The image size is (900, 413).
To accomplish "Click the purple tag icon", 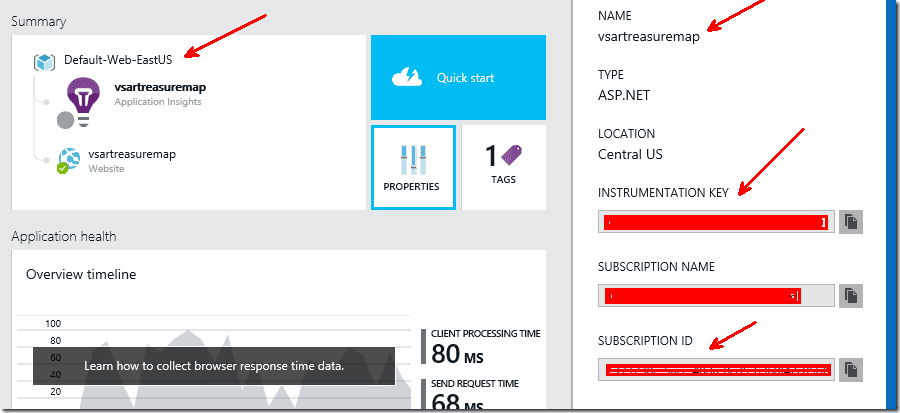I will pyautogui.click(x=511, y=155).
